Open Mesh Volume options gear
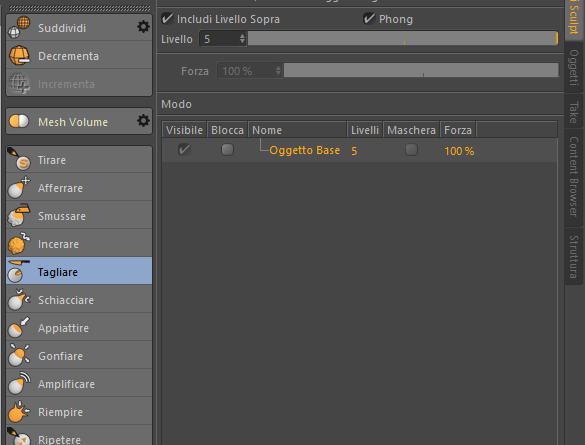The height and width of the screenshot is (445, 585). tap(143, 121)
